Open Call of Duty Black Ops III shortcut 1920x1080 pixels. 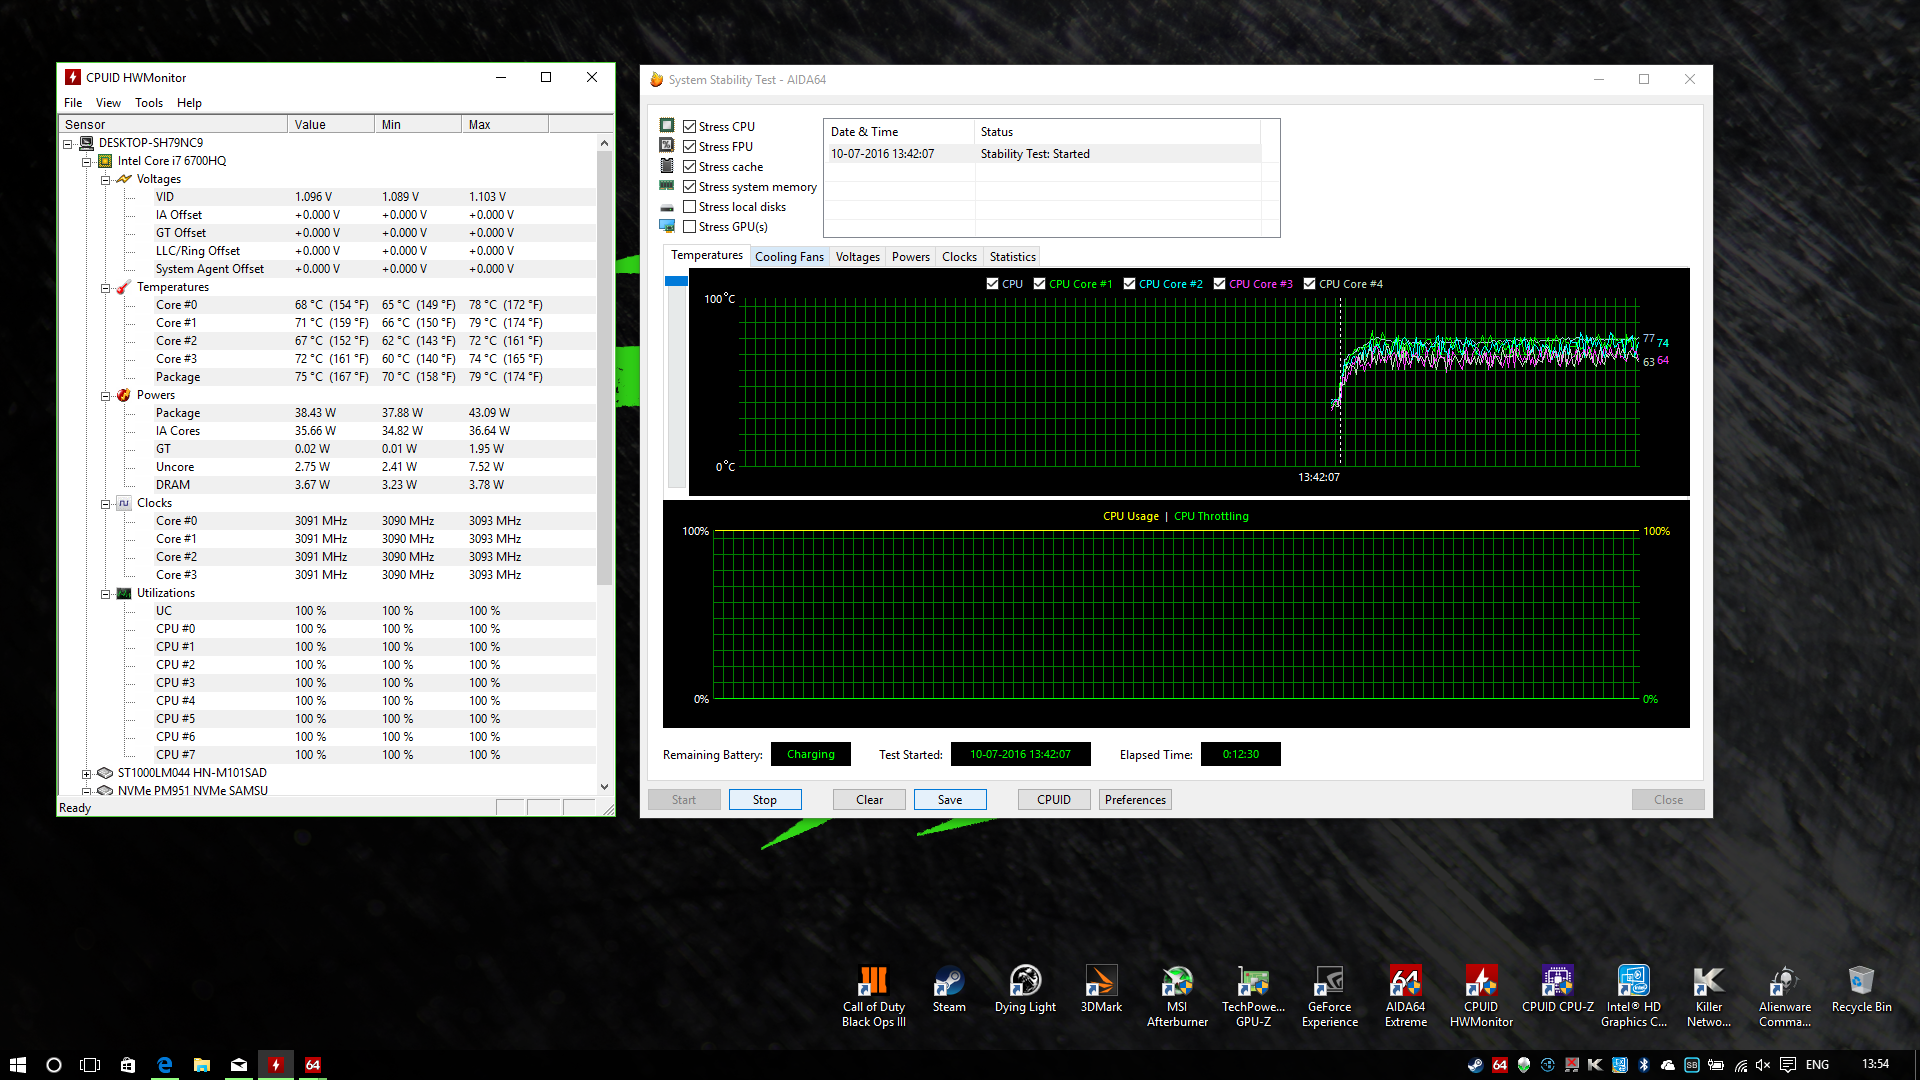pyautogui.click(x=873, y=996)
